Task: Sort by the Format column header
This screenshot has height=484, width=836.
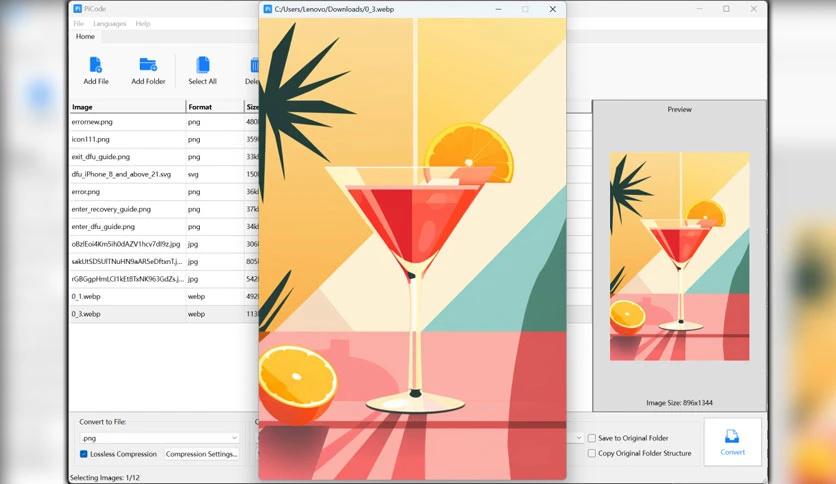Action: 215,107
